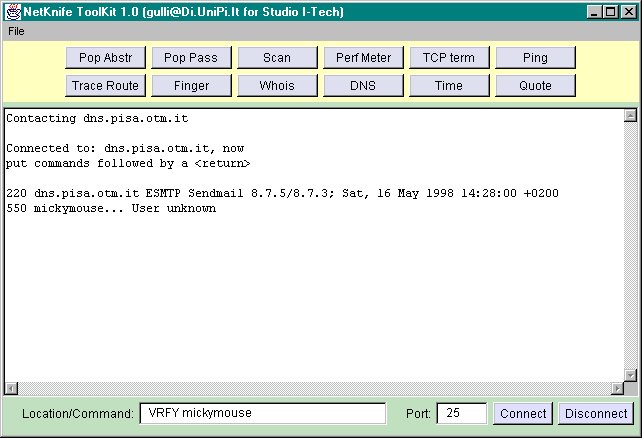Choose the Quote tool
642x438 pixels.
point(535,86)
